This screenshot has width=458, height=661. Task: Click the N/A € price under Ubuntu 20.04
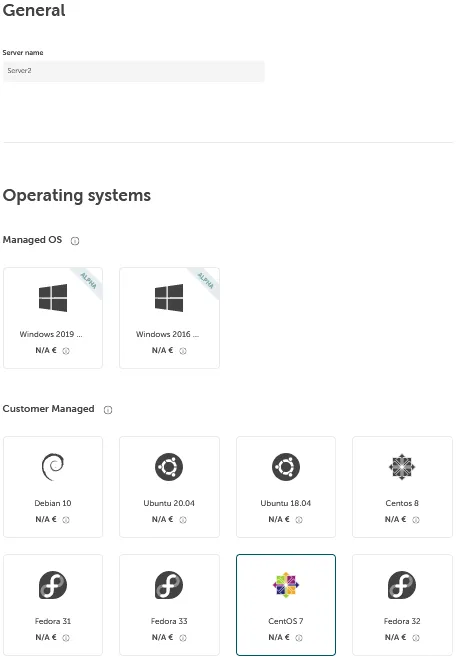162,519
